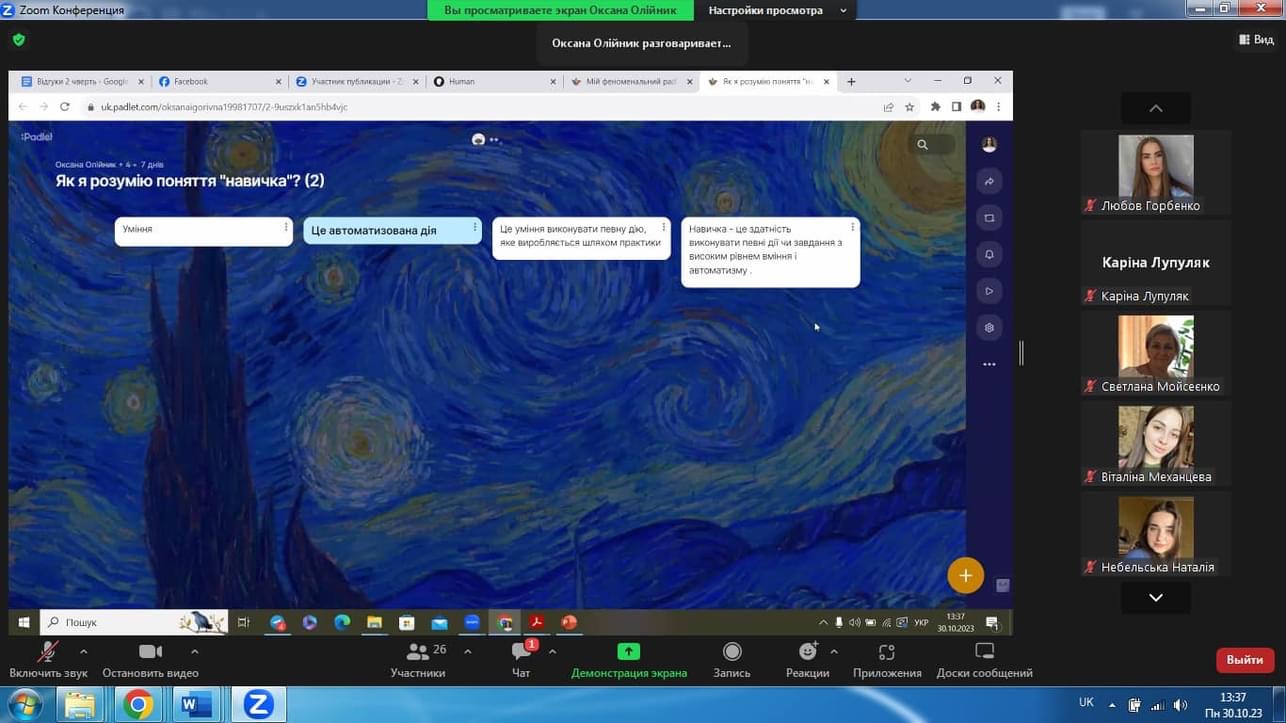This screenshot has width=1286, height=723.
Task: Switch to Мій феноменальний padlet tab
Action: point(631,82)
